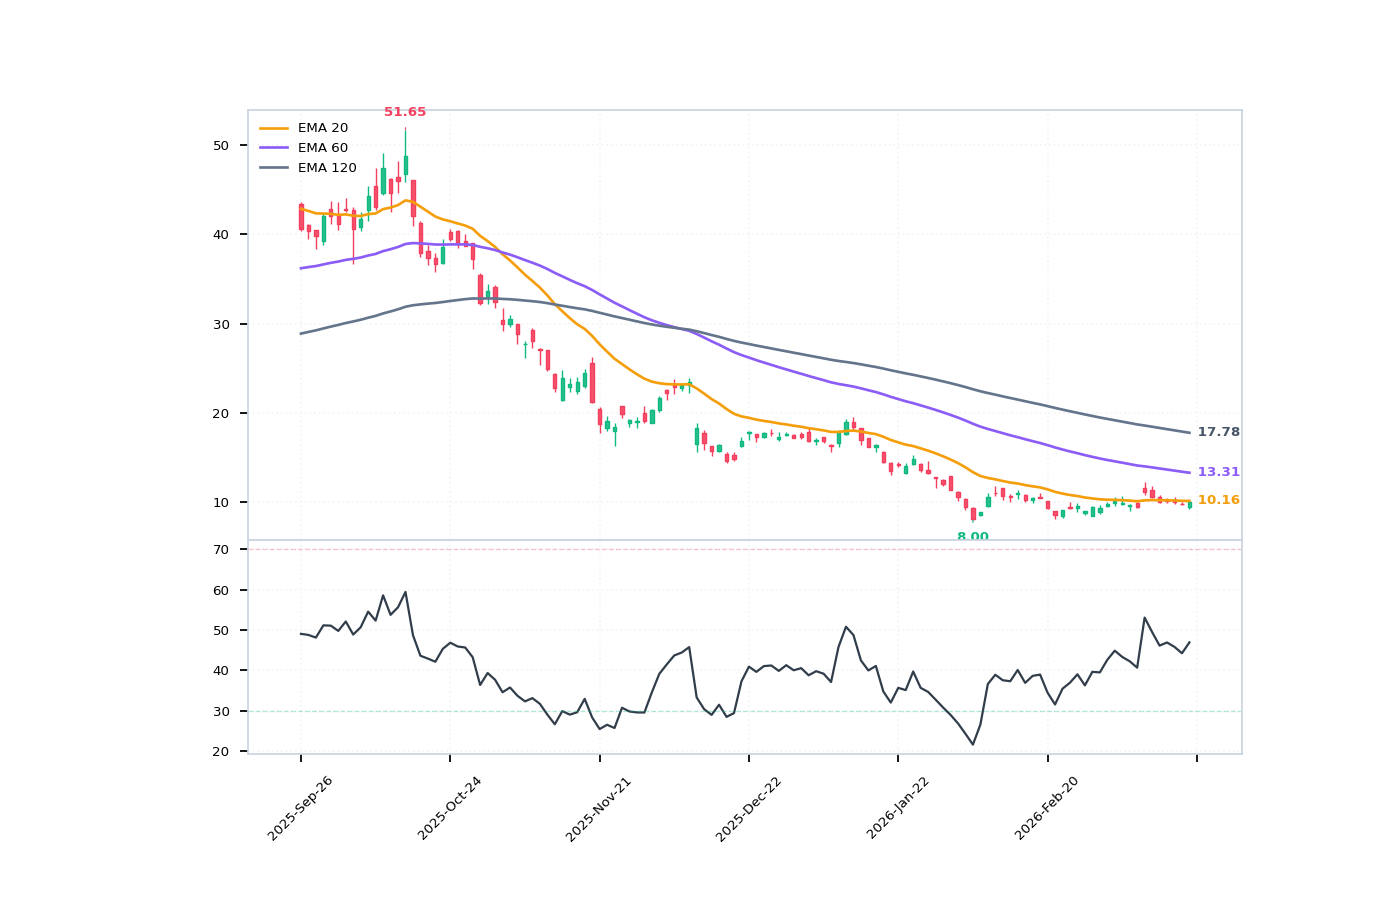
Task: Select the EMA 120 legend line symbol
Action: [x=274, y=167]
